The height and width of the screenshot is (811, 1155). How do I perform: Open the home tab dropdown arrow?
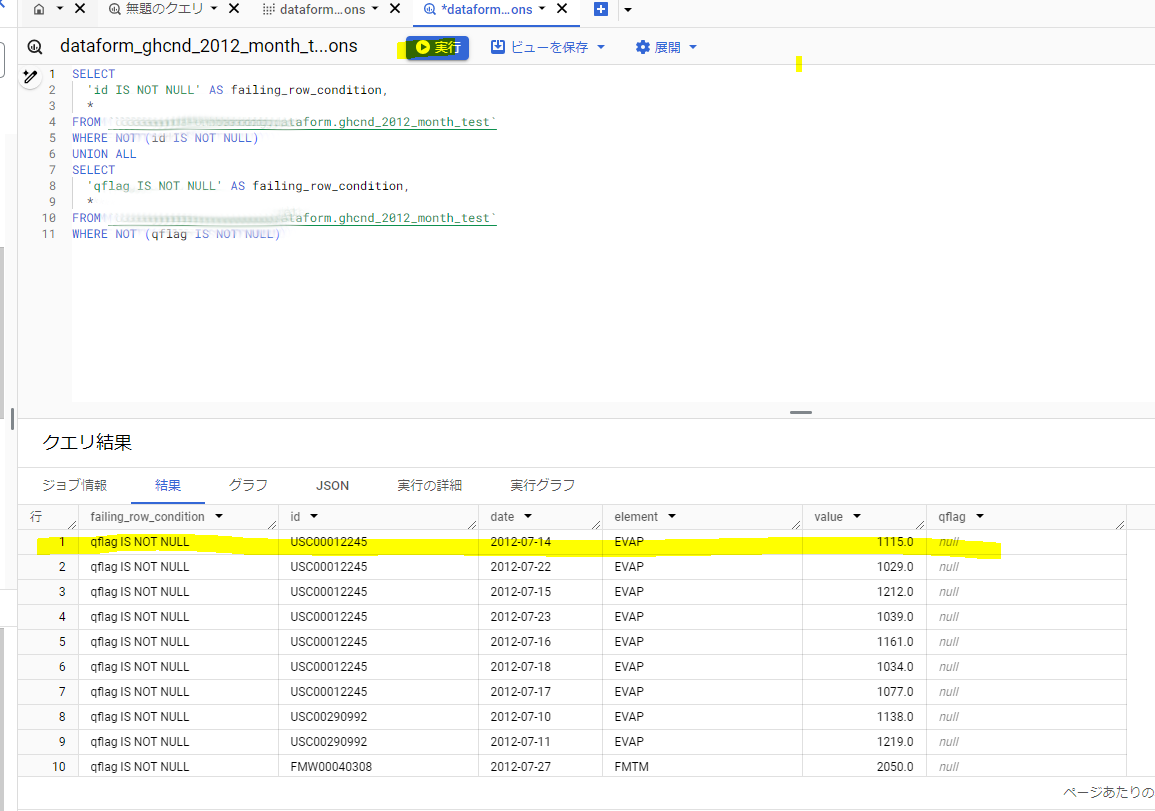coord(60,9)
